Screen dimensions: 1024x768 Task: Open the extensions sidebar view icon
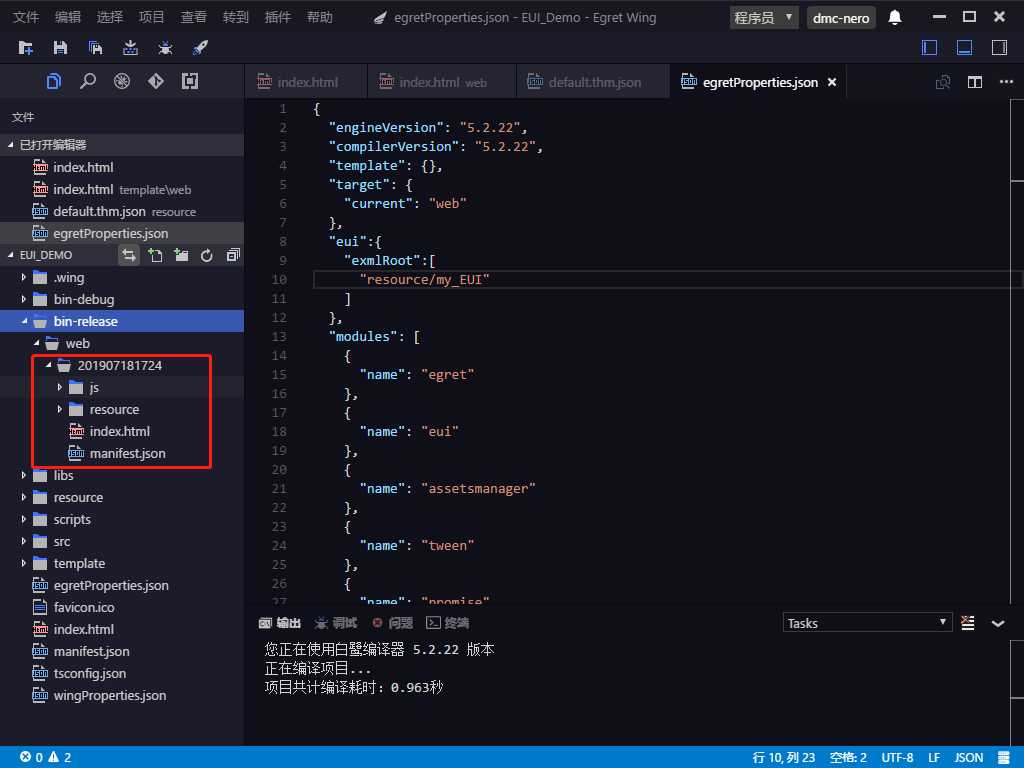[189, 81]
